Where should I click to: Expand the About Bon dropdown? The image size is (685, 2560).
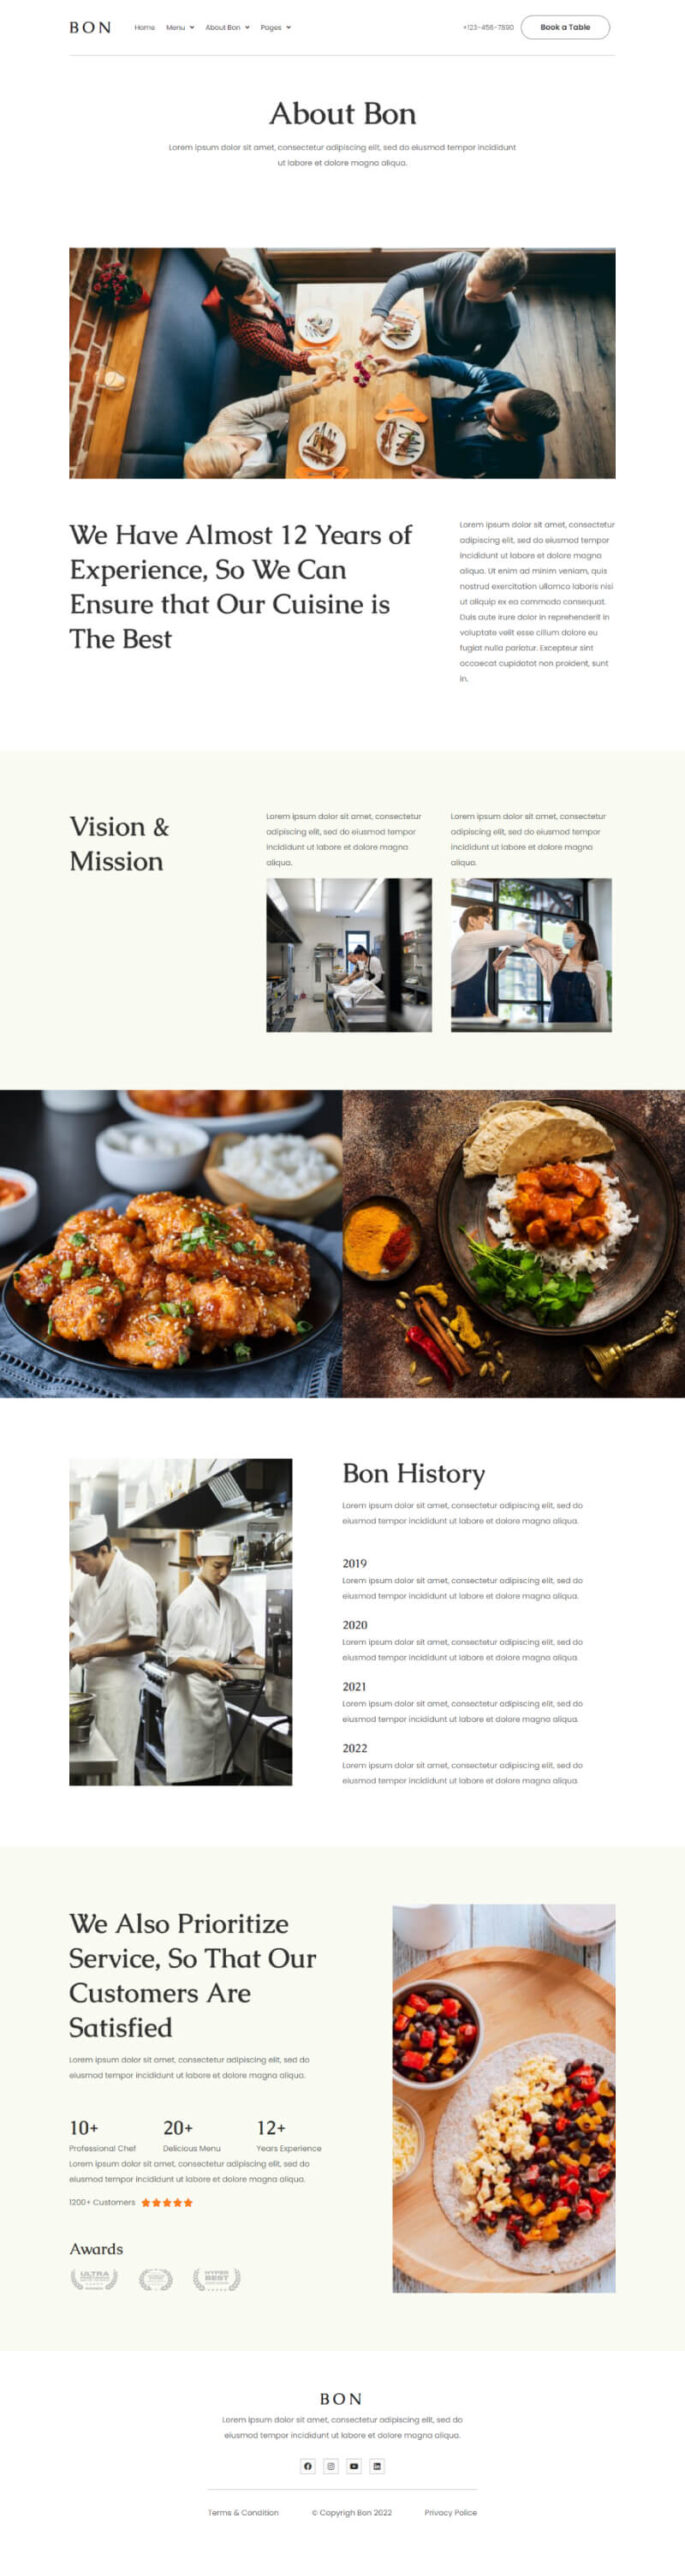pos(228,27)
